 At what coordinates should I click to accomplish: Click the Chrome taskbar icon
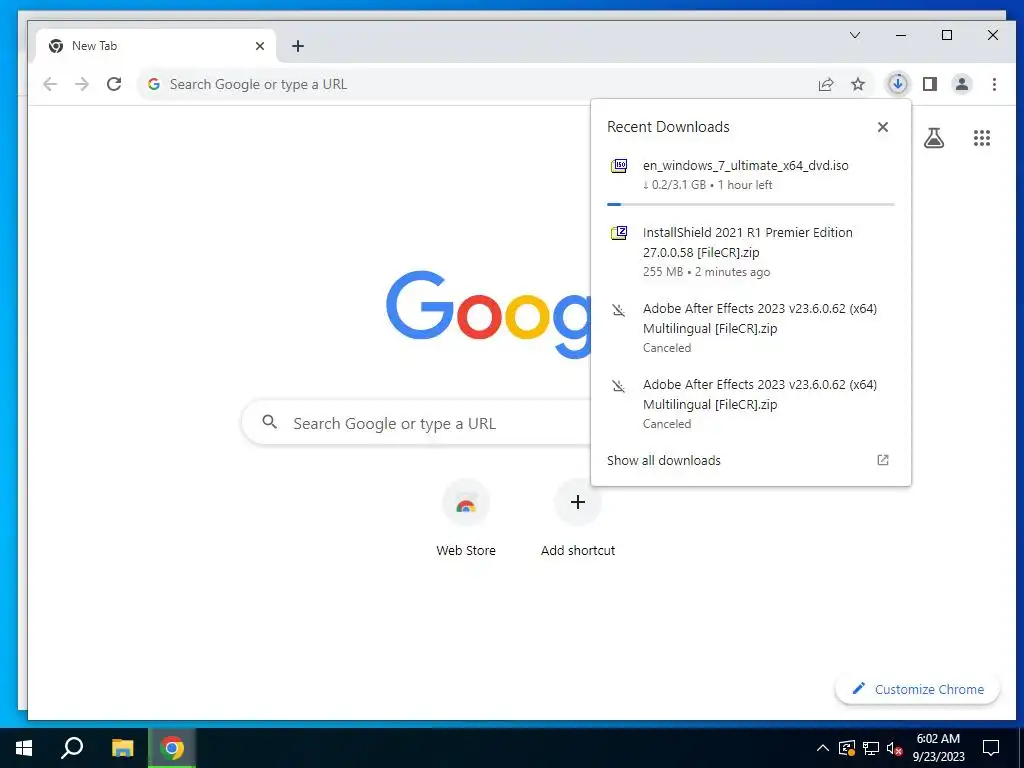click(x=172, y=748)
